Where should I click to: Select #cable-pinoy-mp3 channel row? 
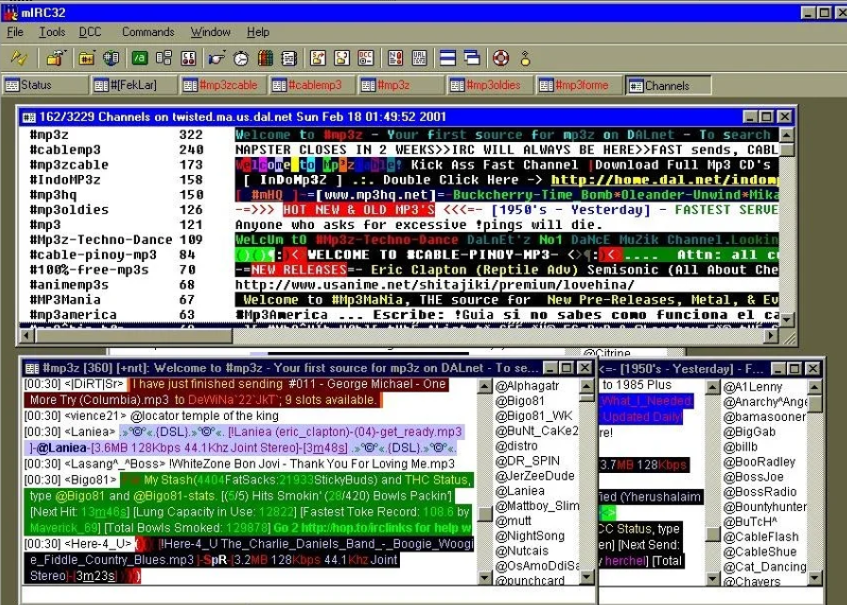coord(399,254)
